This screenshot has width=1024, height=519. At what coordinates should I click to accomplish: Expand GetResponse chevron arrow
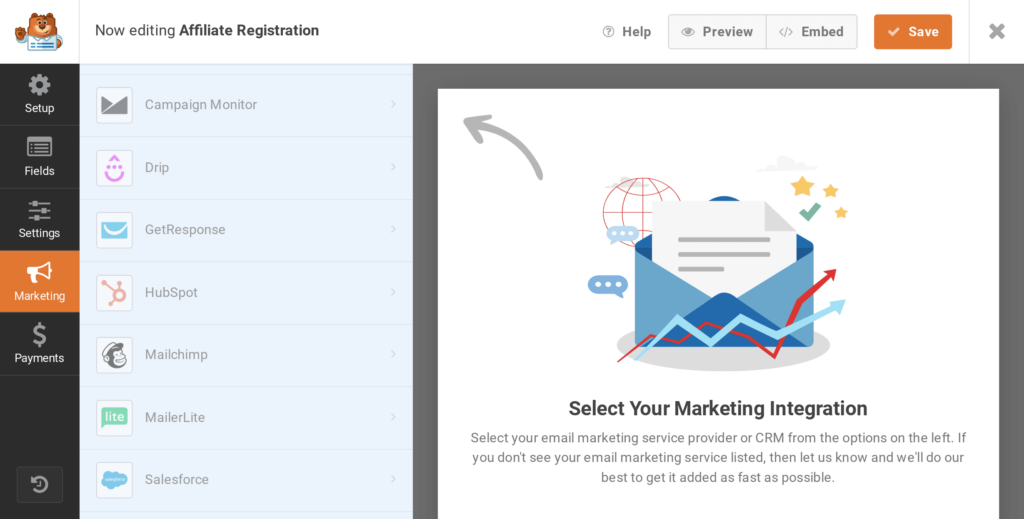393,229
